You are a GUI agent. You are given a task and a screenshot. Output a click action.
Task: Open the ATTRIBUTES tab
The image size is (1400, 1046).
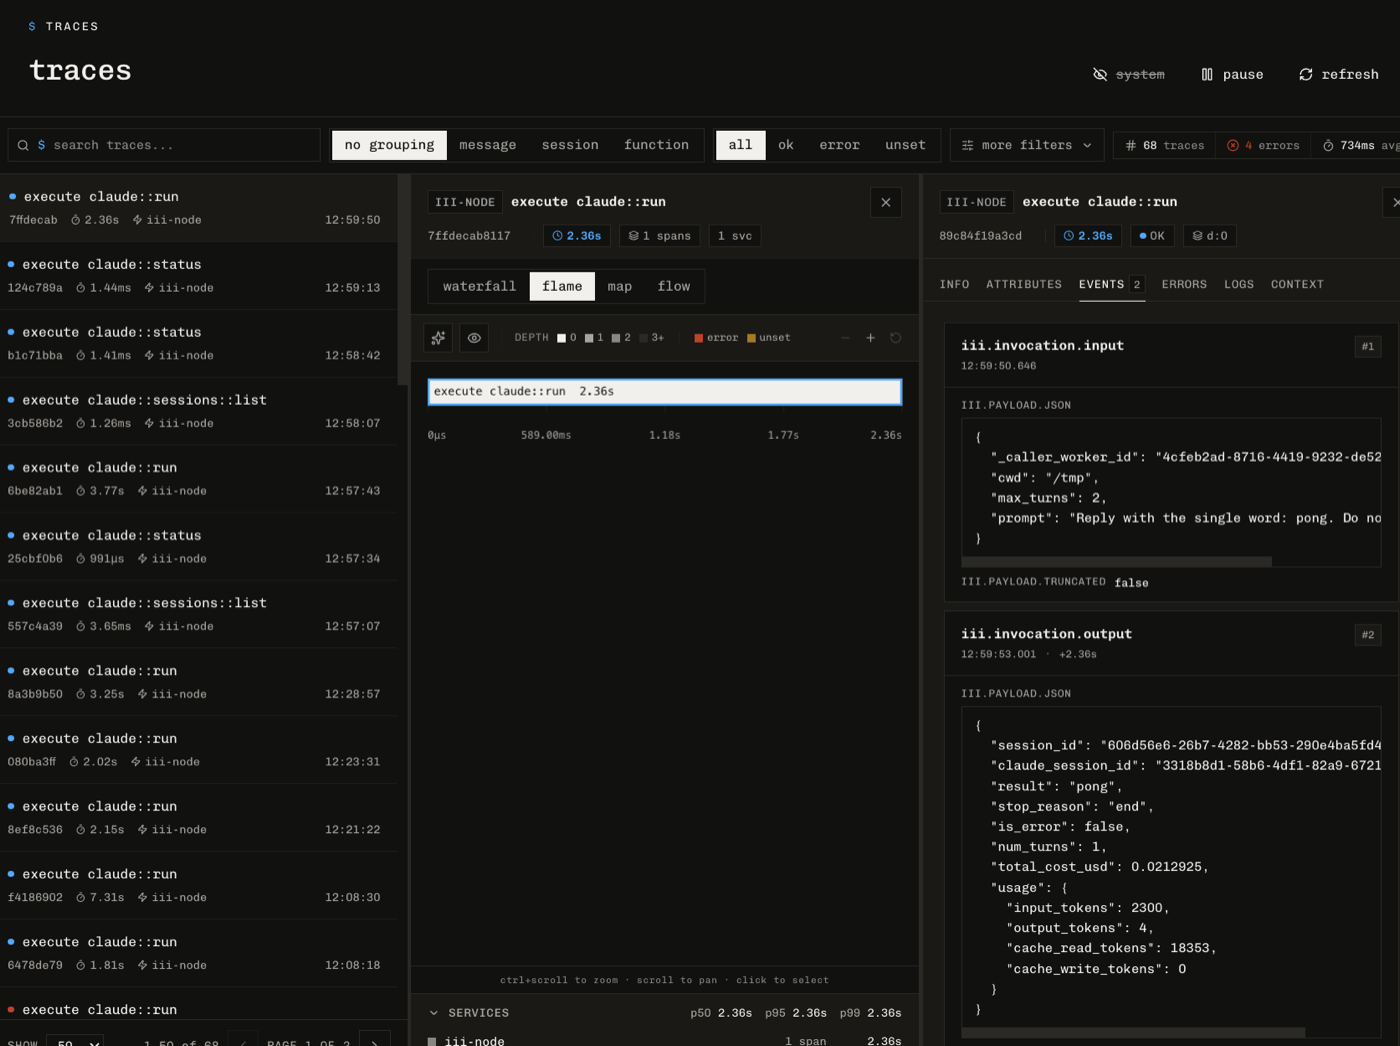(1024, 285)
